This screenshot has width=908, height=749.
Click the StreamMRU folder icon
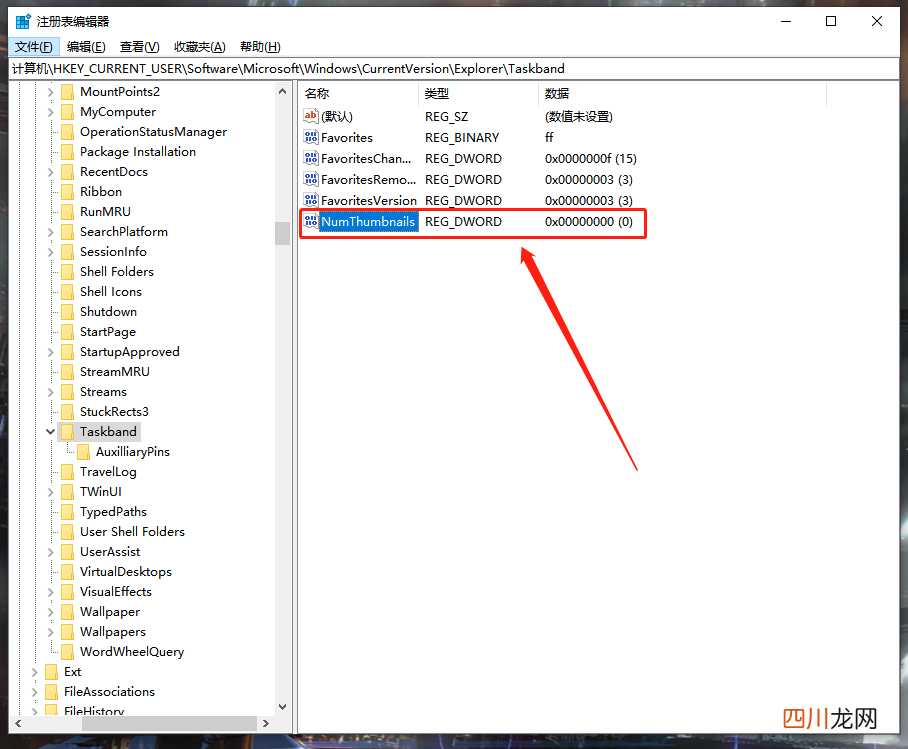pyautogui.click(x=68, y=372)
